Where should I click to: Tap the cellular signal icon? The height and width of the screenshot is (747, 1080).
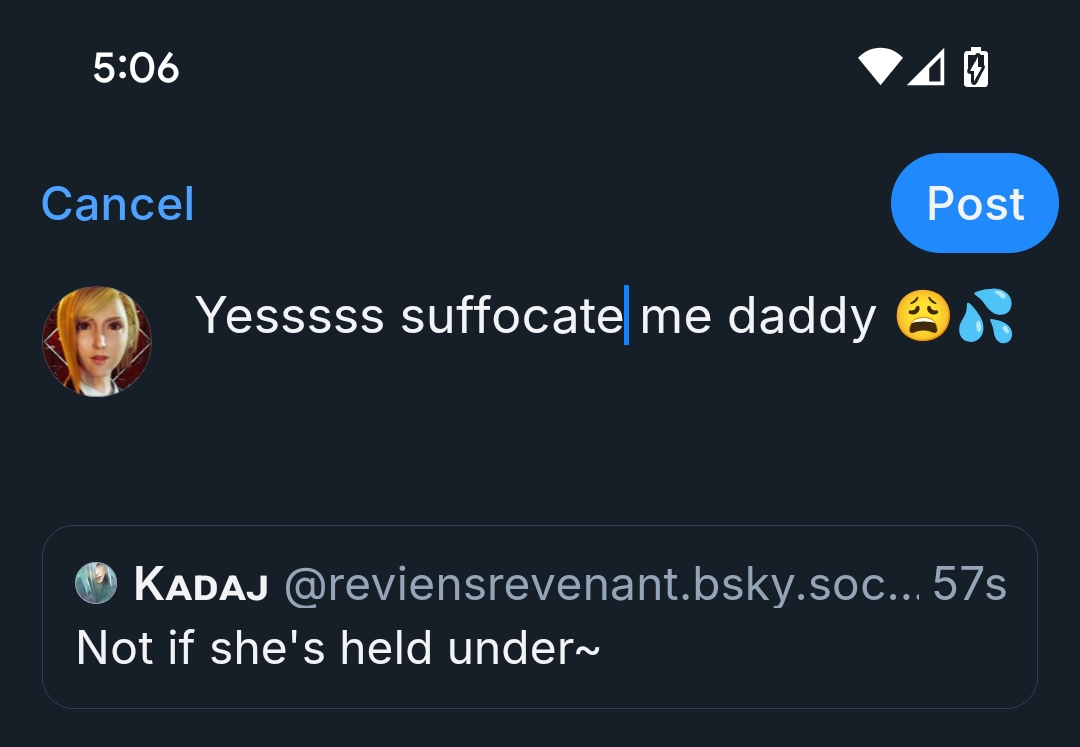pos(926,68)
